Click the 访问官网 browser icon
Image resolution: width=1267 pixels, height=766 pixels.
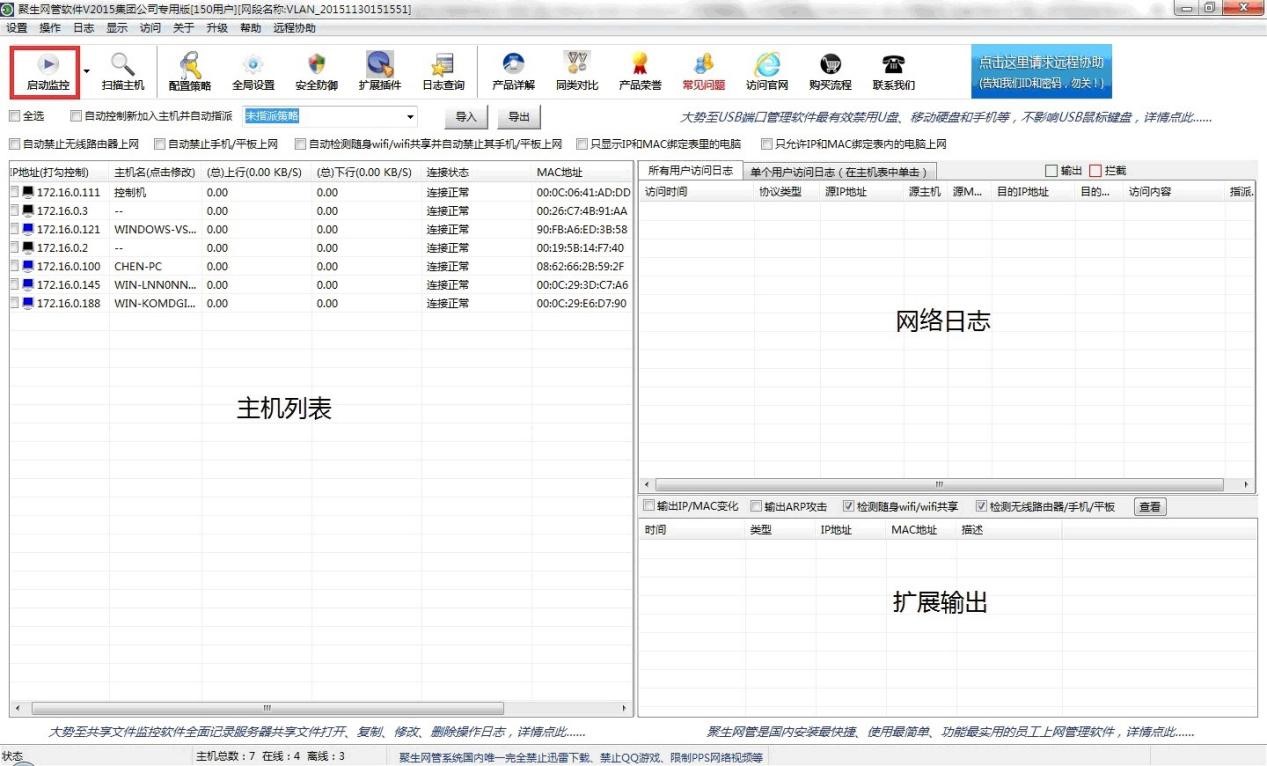tap(767, 65)
